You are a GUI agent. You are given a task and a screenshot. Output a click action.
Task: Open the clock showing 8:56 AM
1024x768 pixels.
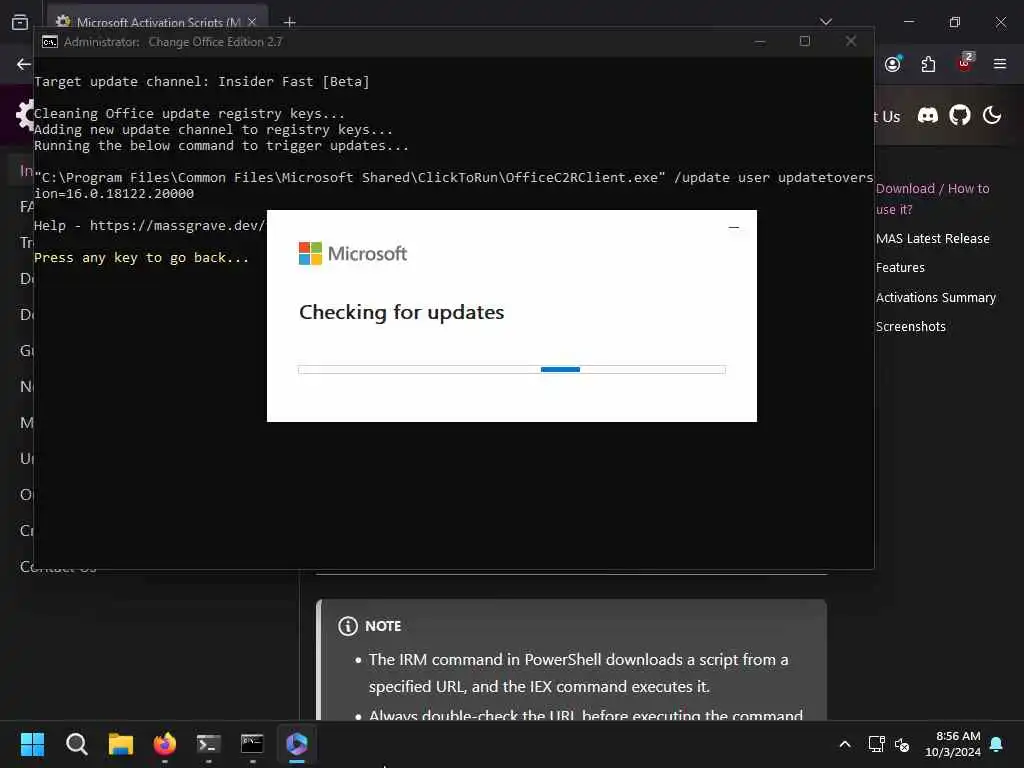(953, 744)
